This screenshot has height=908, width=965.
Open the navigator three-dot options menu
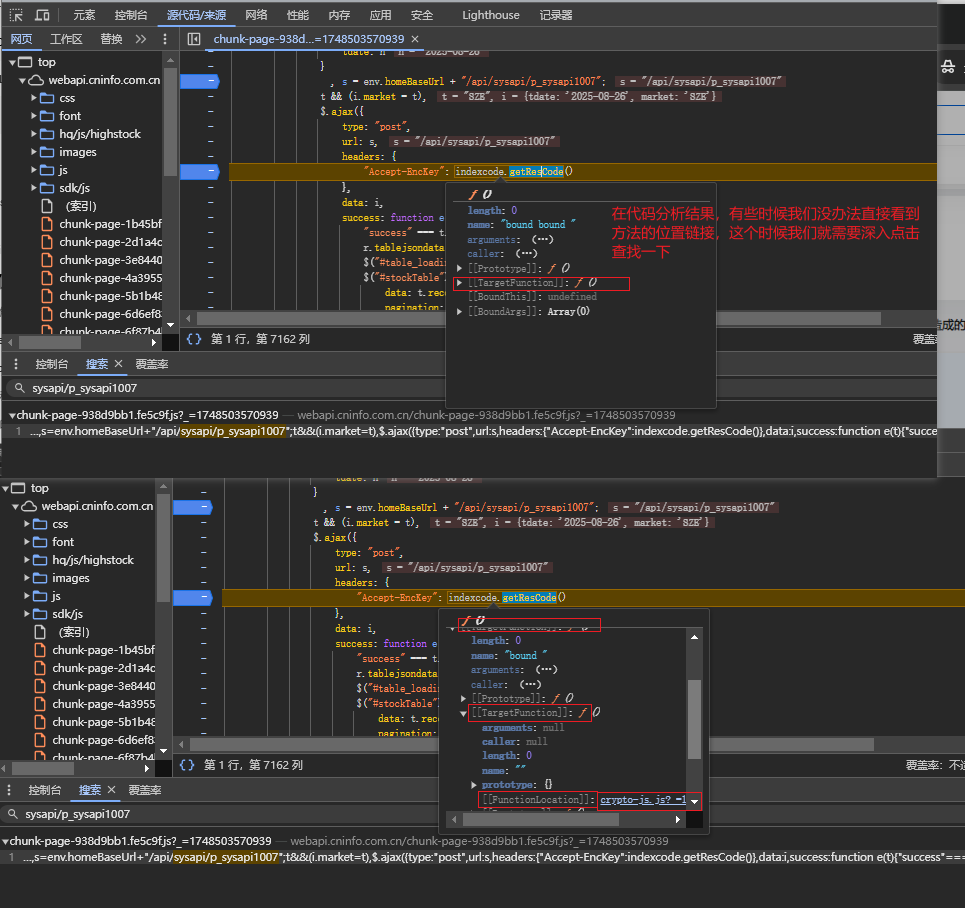click(x=164, y=39)
